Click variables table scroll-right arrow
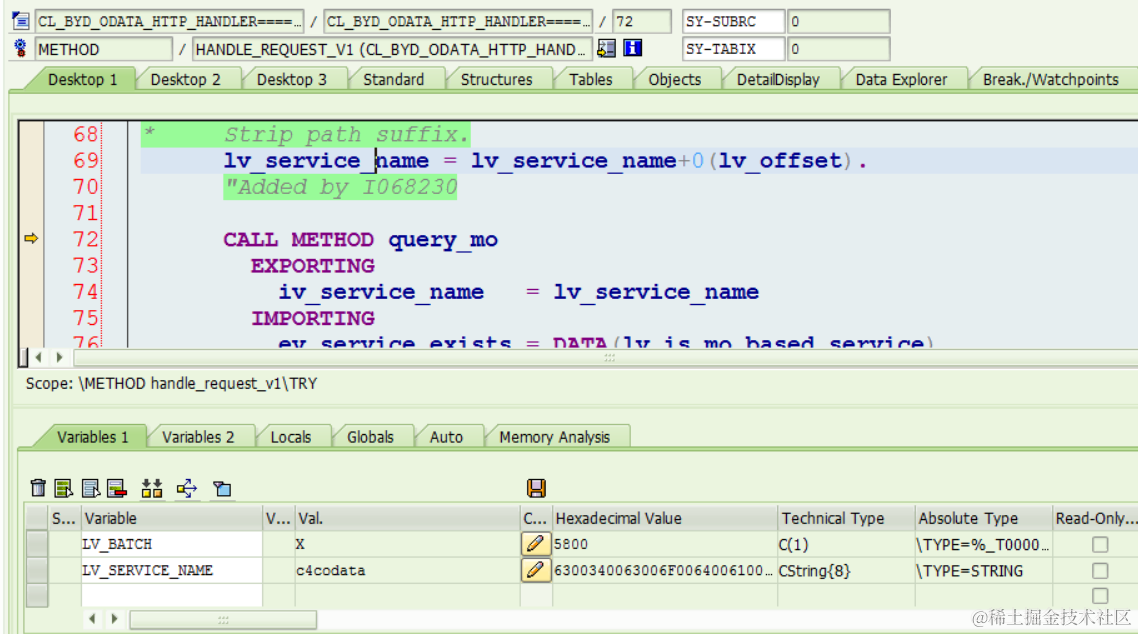Screen dimensions: 1138x634 pos(114,619)
